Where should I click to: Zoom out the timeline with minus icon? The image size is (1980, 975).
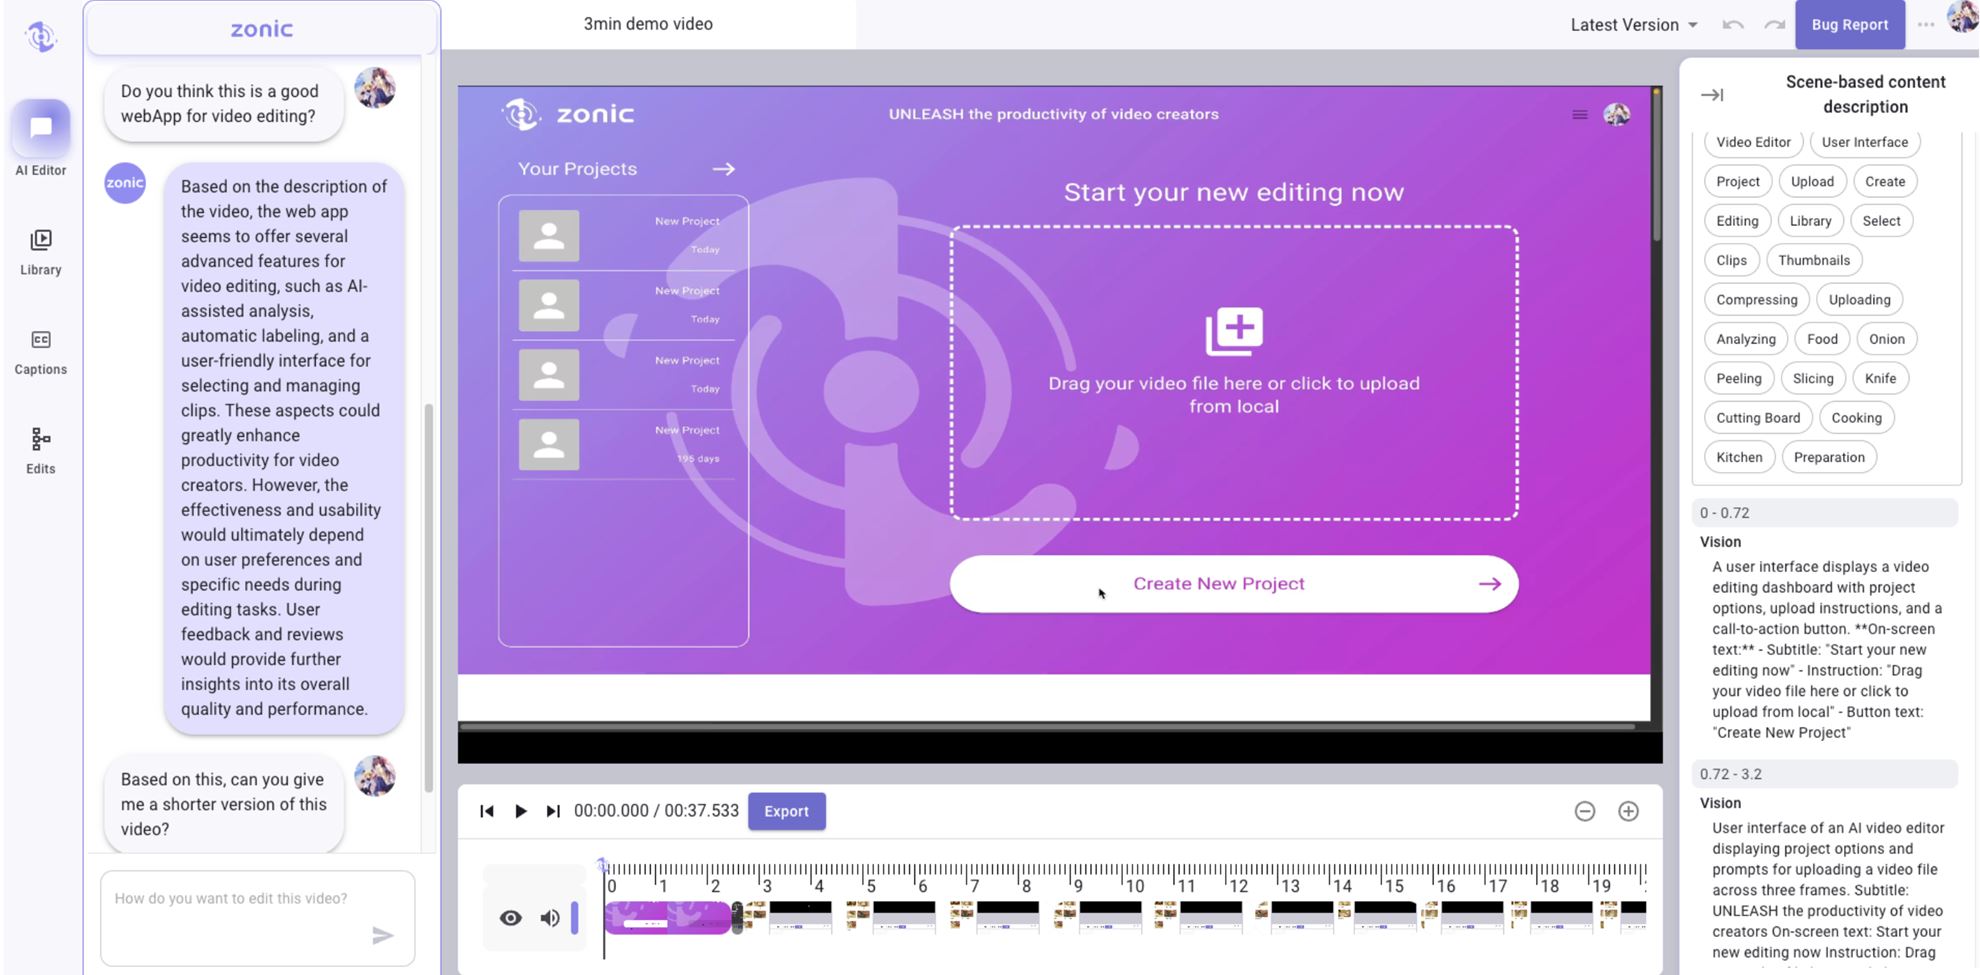pos(1584,811)
